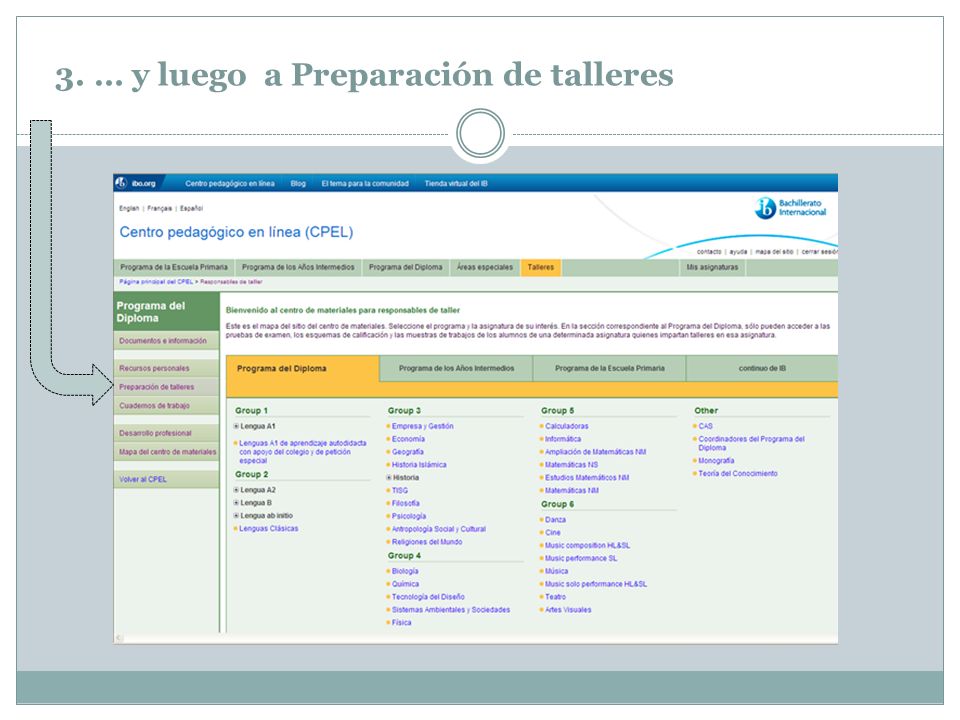Image resolution: width=960 pixels, height=720 pixels.
Task: Expand the Historia tree item
Action: pos(388,478)
